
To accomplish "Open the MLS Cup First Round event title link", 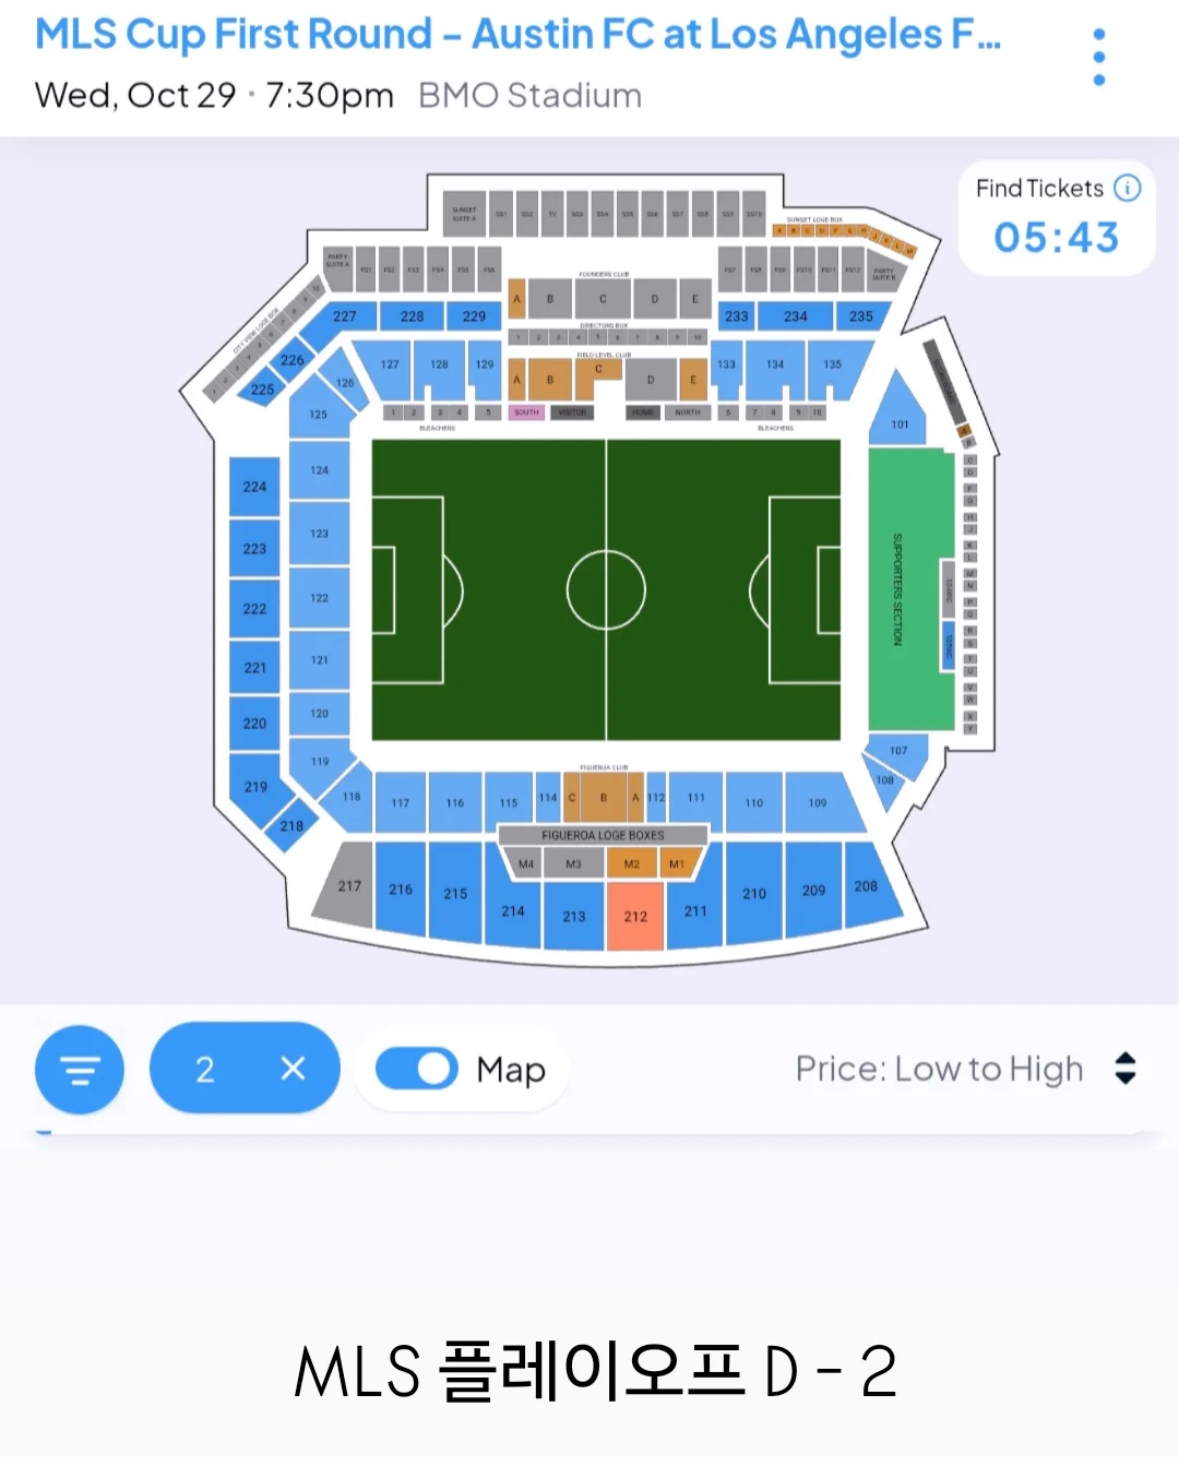I will (517, 34).
